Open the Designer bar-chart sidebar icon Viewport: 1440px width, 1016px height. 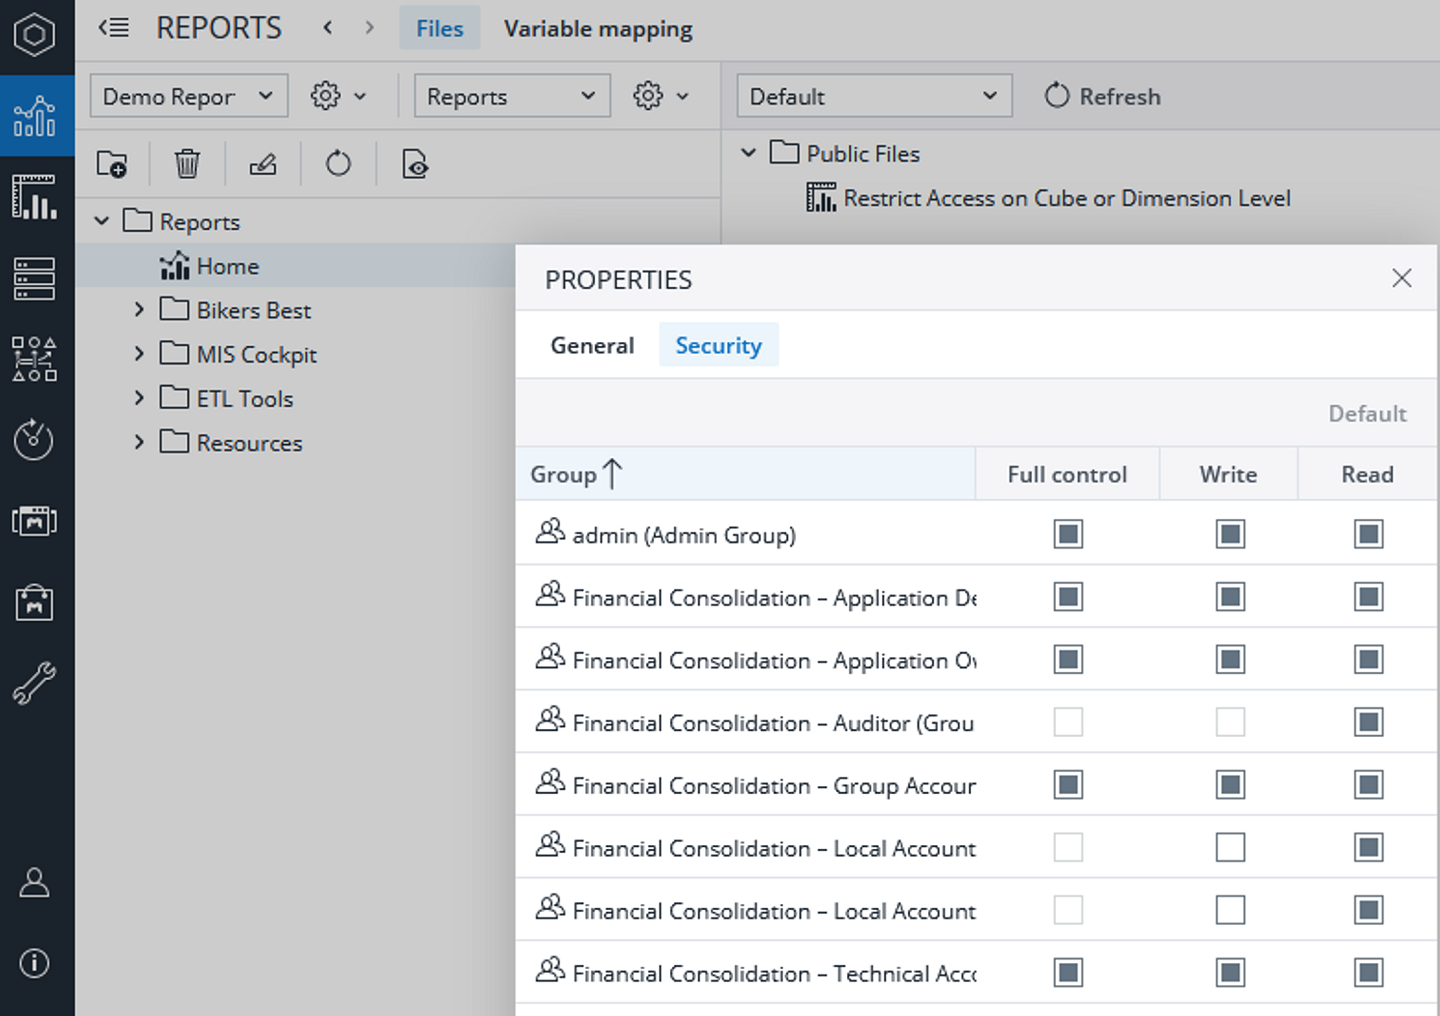(x=34, y=197)
